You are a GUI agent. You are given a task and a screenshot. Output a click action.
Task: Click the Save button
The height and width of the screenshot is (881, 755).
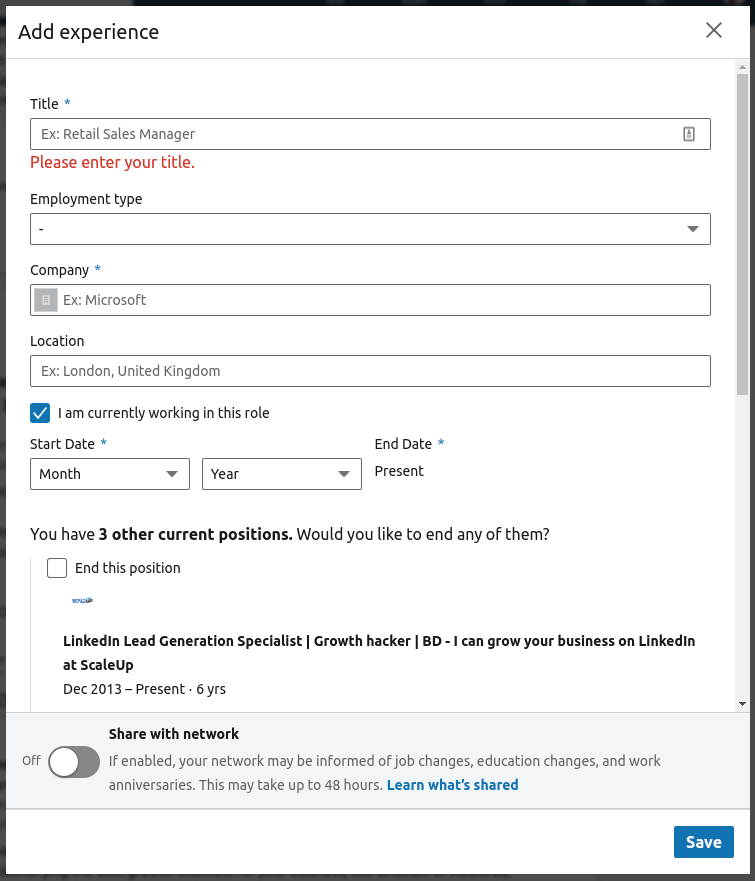click(703, 842)
